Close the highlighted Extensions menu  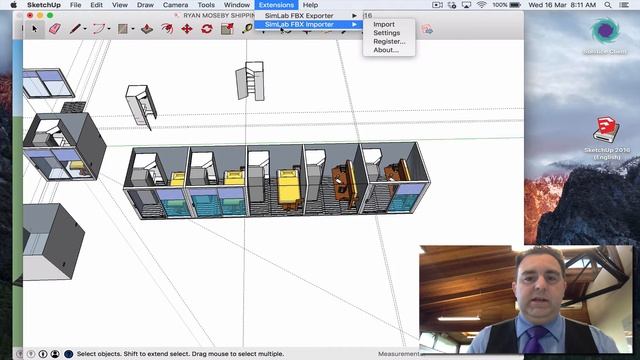pyautogui.click(x=276, y=5)
